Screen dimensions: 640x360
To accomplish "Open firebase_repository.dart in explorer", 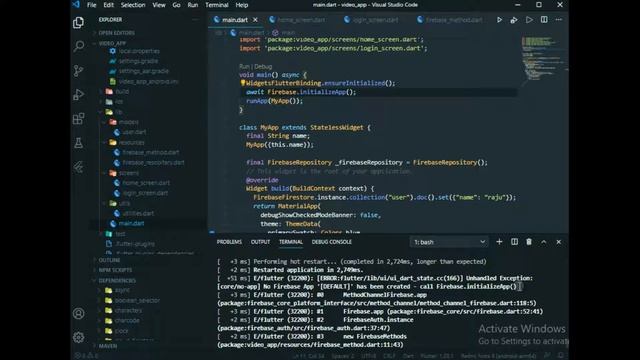I will tap(153, 162).
